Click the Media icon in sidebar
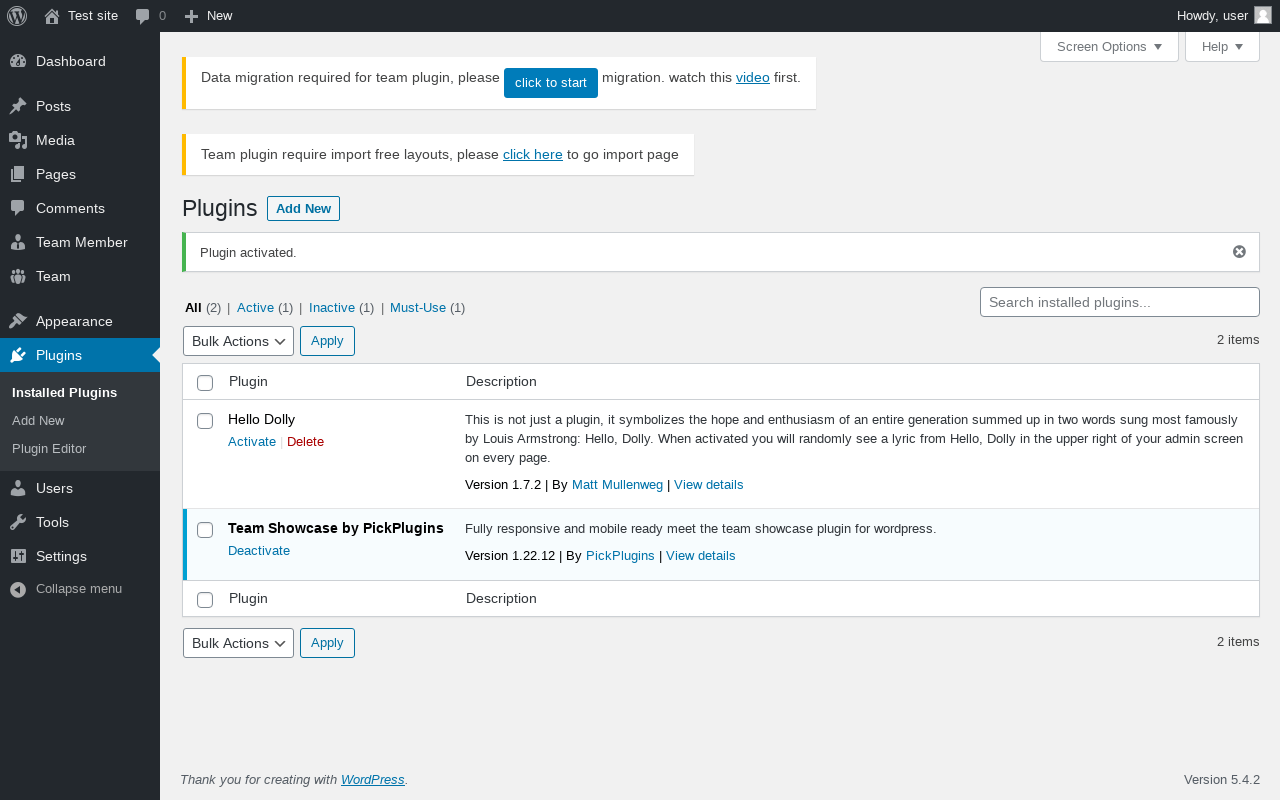The height and width of the screenshot is (800, 1280). click(x=18, y=140)
